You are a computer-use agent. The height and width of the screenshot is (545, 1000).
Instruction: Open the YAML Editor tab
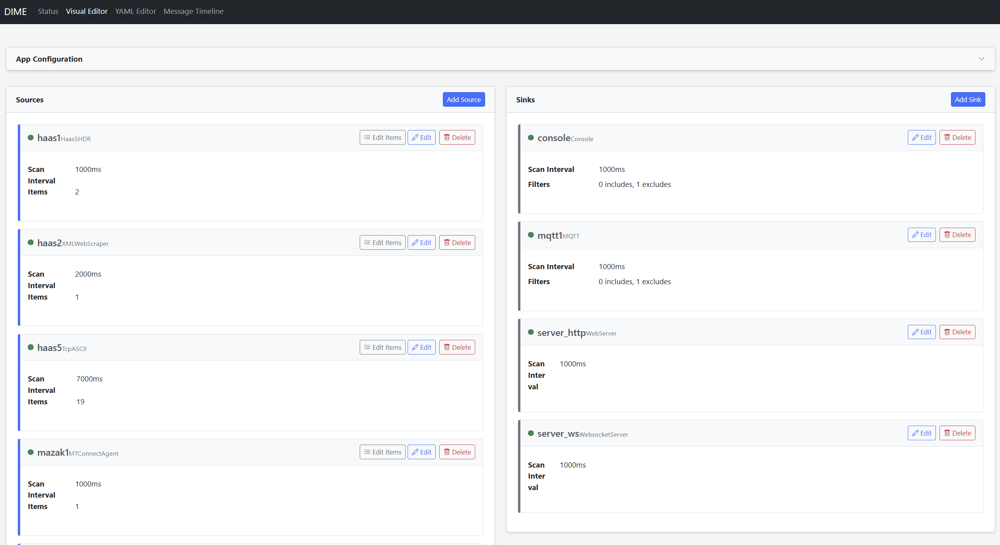[135, 12]
